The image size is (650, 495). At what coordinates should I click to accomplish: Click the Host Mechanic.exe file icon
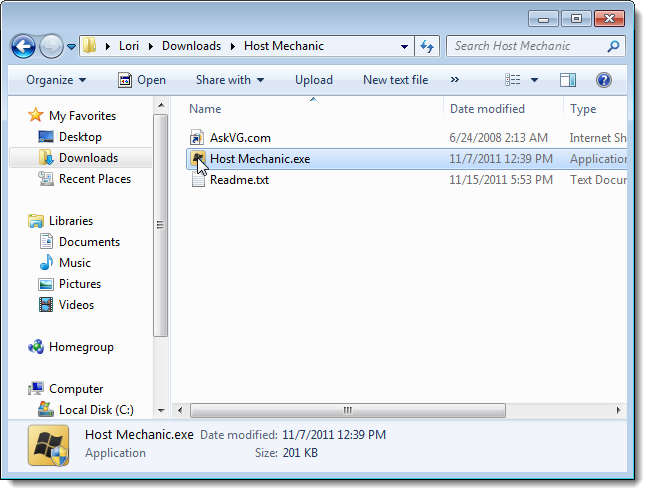click(198, 159)
